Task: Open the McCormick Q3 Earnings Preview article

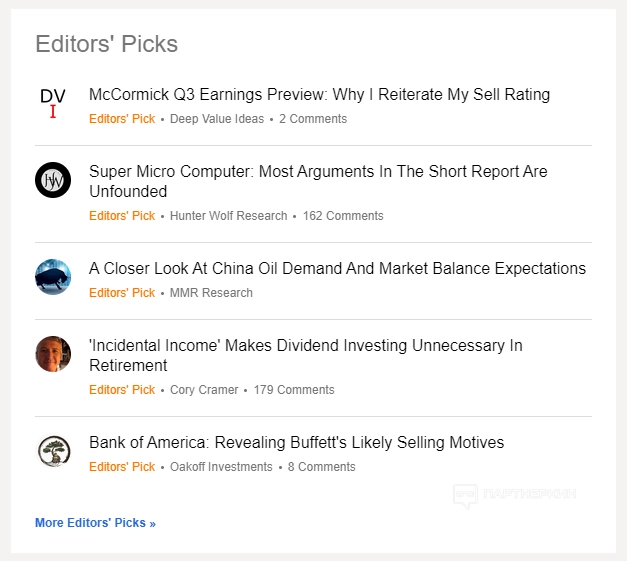Action: (x=319, y=95)
